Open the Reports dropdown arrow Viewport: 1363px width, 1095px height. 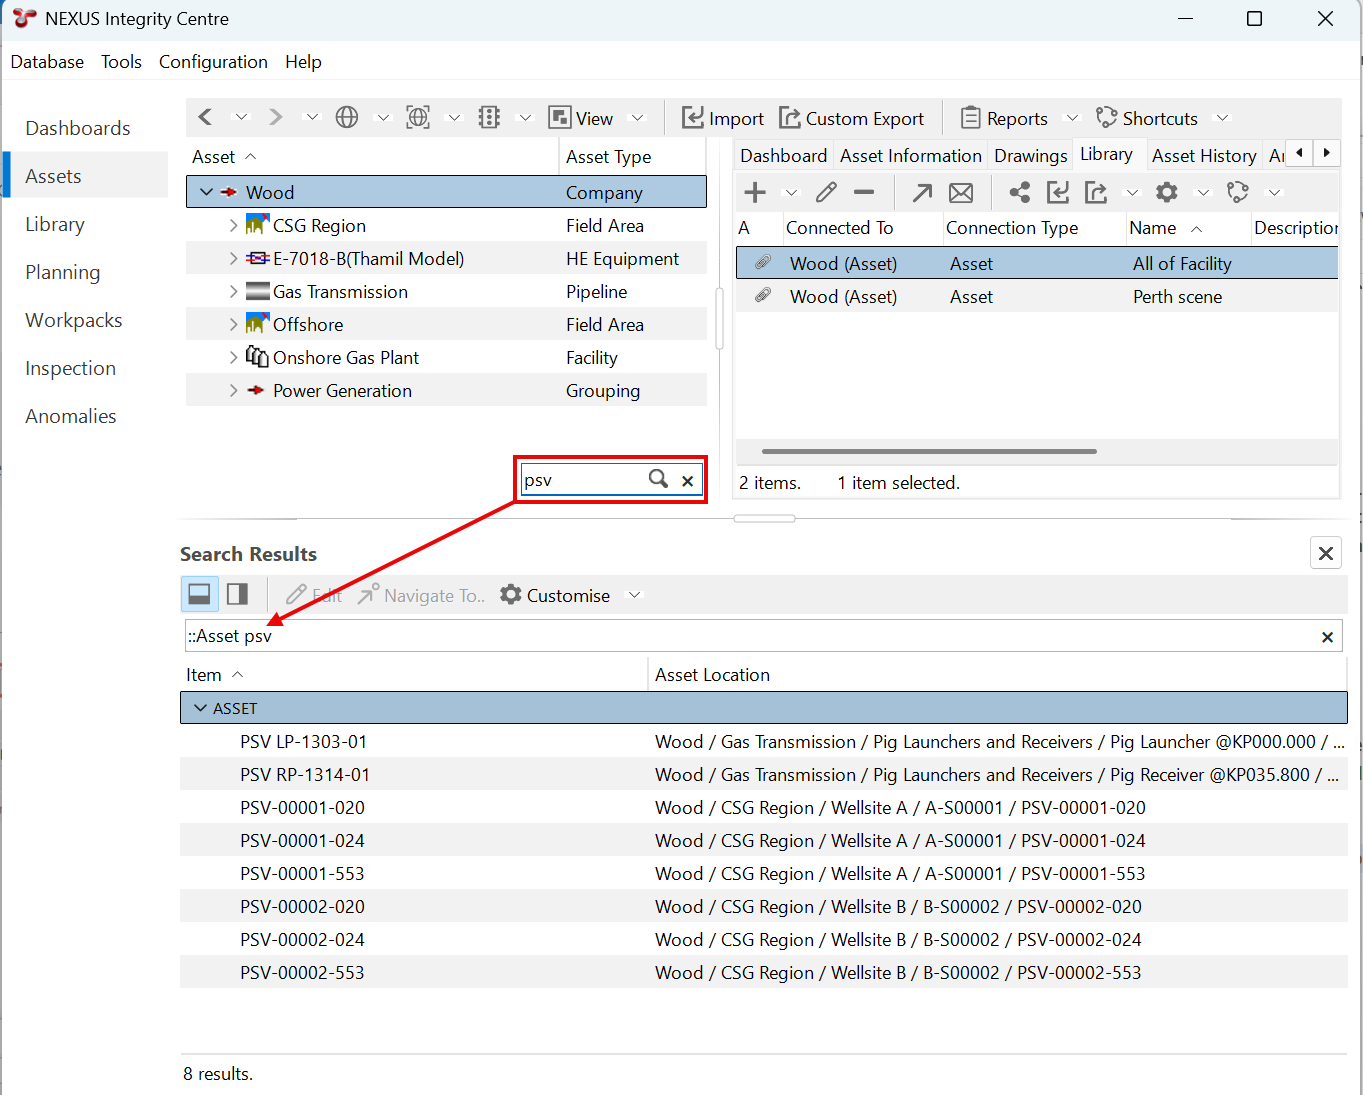(1072, 118)
